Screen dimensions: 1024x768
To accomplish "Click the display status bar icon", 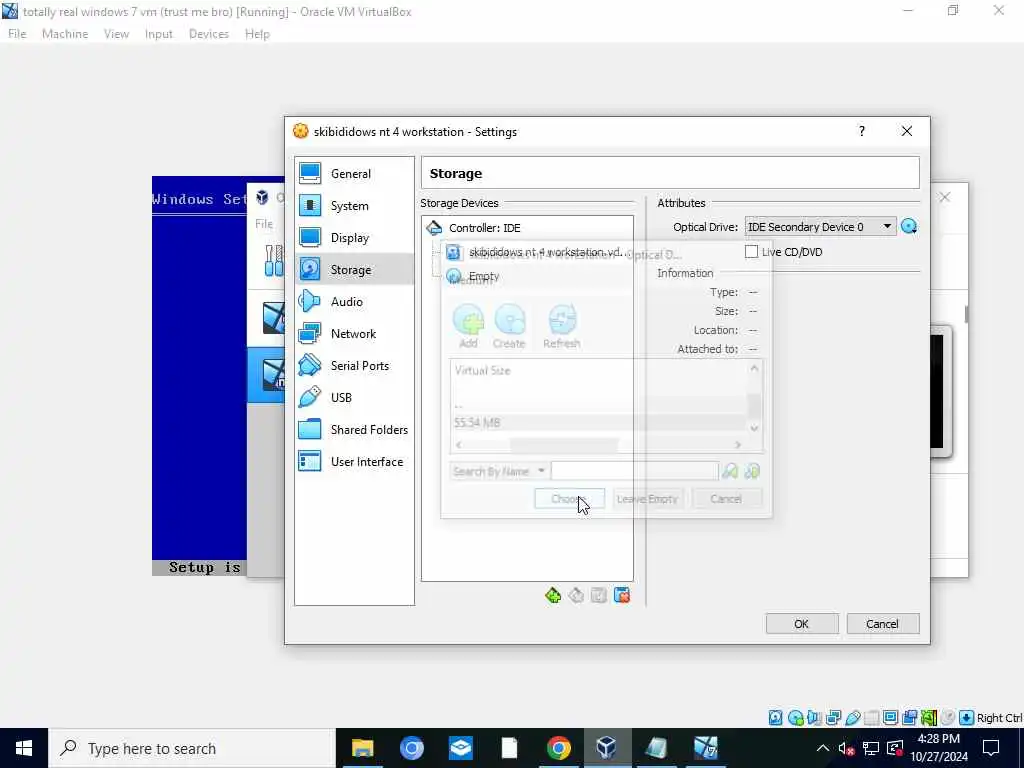I will click(x=890, y=718).
